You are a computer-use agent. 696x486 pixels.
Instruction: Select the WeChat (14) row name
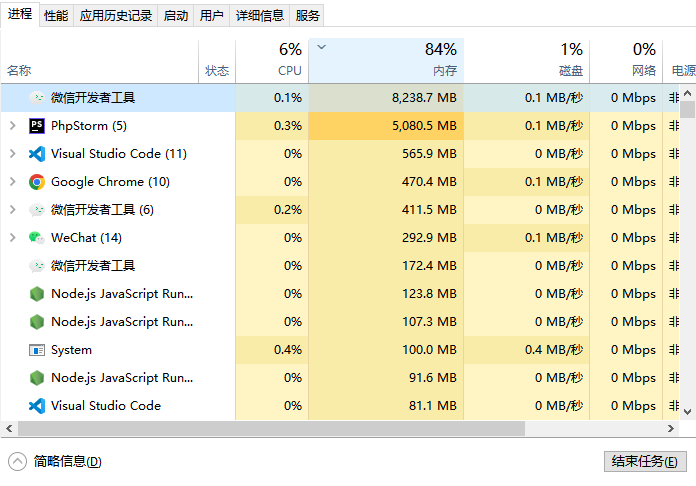tap(87, 238)
